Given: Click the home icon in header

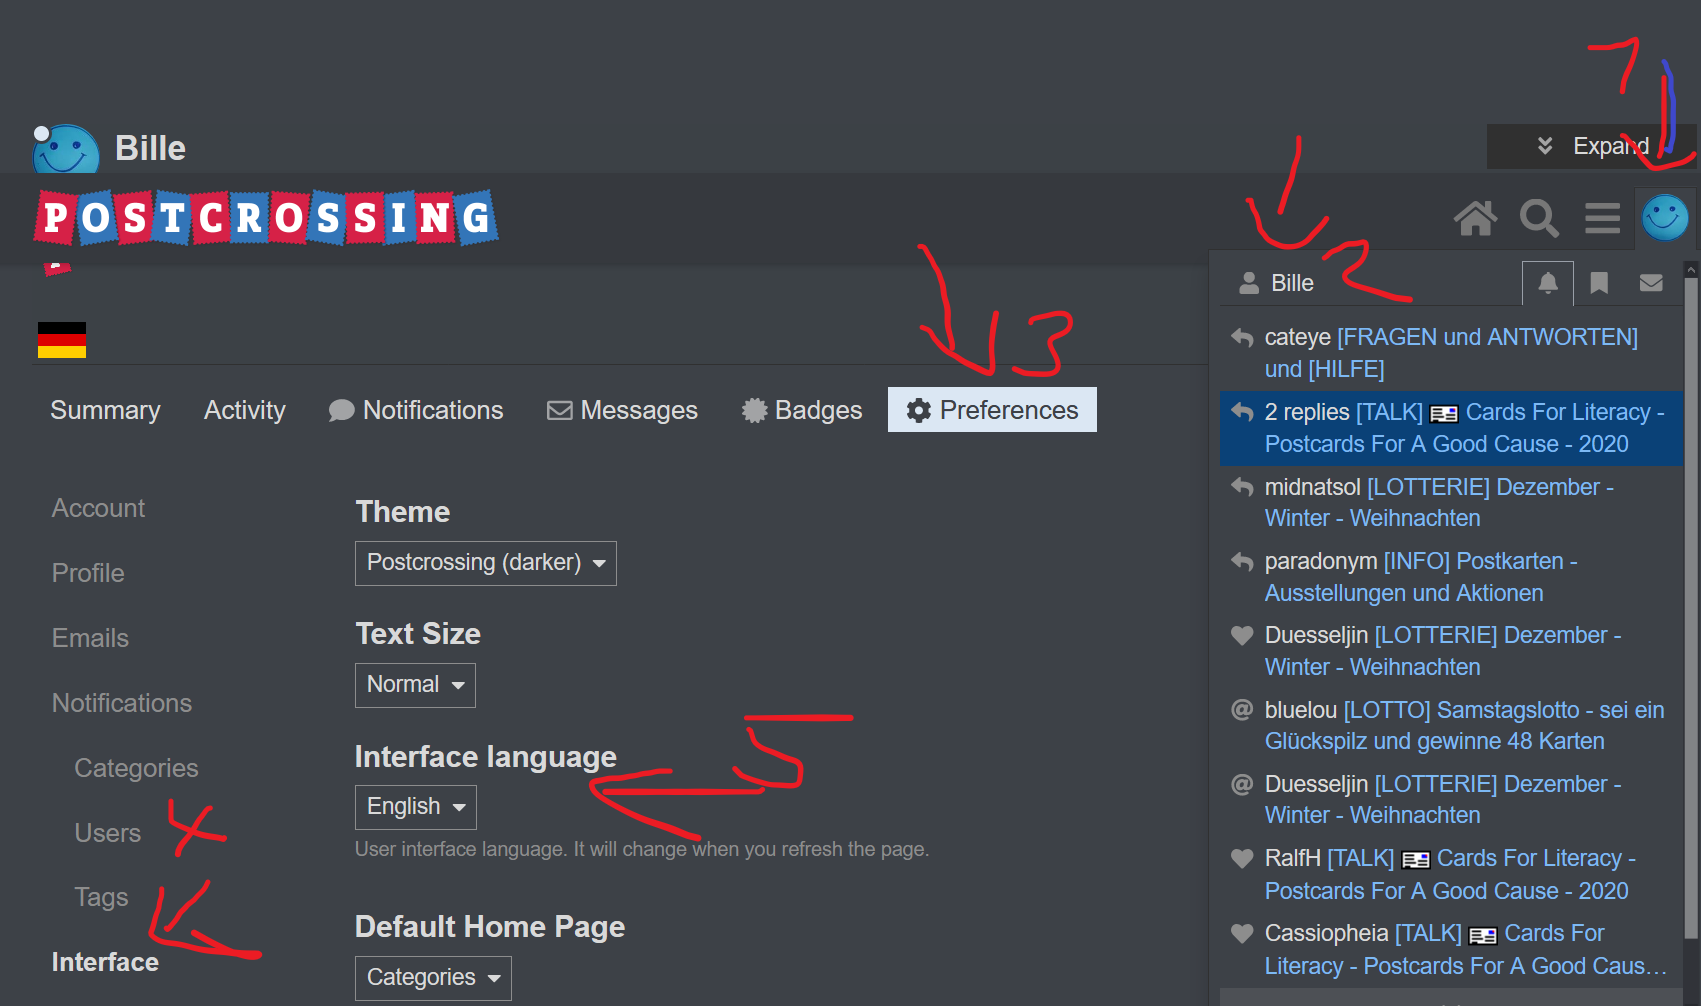Looking at the screenshot, I should click(1475, 217).
